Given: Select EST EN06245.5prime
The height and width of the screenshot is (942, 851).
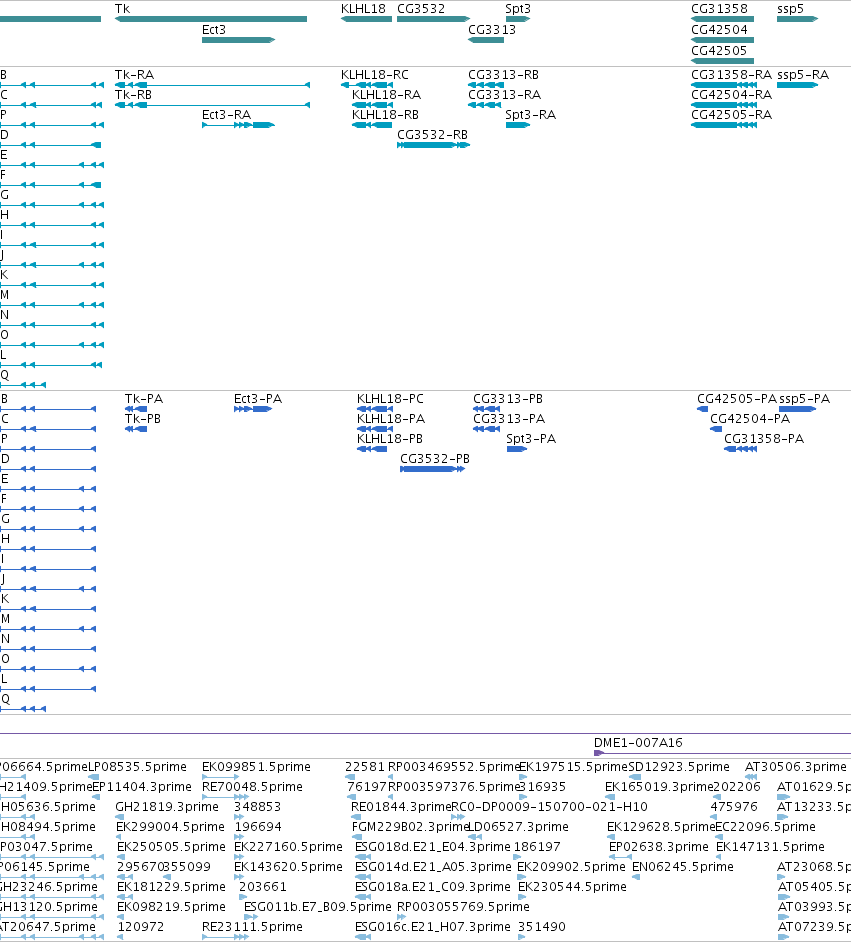Looking at the screenshot, I should [635, 877].
